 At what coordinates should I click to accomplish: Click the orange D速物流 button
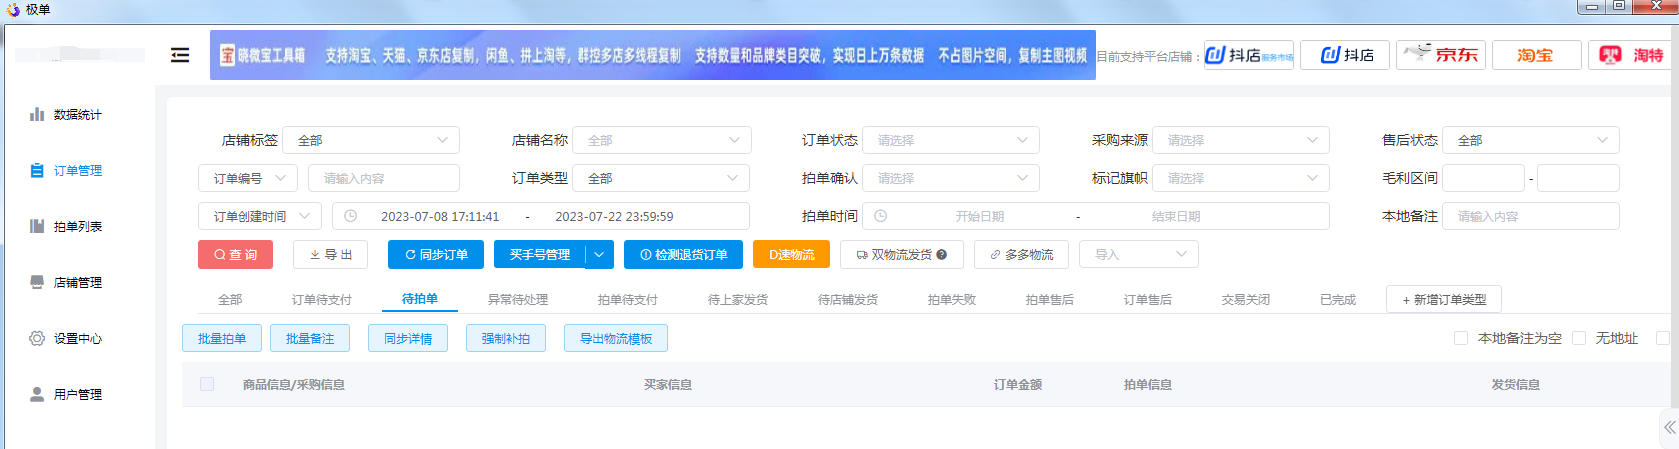791,255
